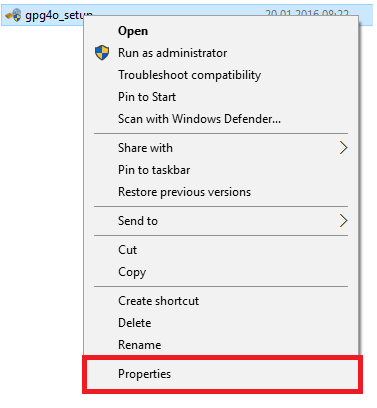Choose Pin to taskbar
The height and width of the screenshot is (408, 377).
(154, 170)
